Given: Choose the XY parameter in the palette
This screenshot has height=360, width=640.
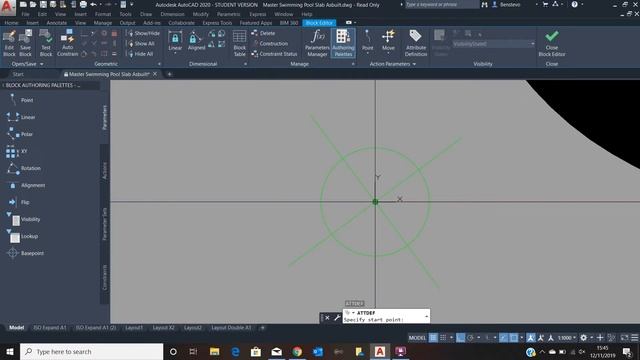Looking at the screenshot, I should (17, 151).
